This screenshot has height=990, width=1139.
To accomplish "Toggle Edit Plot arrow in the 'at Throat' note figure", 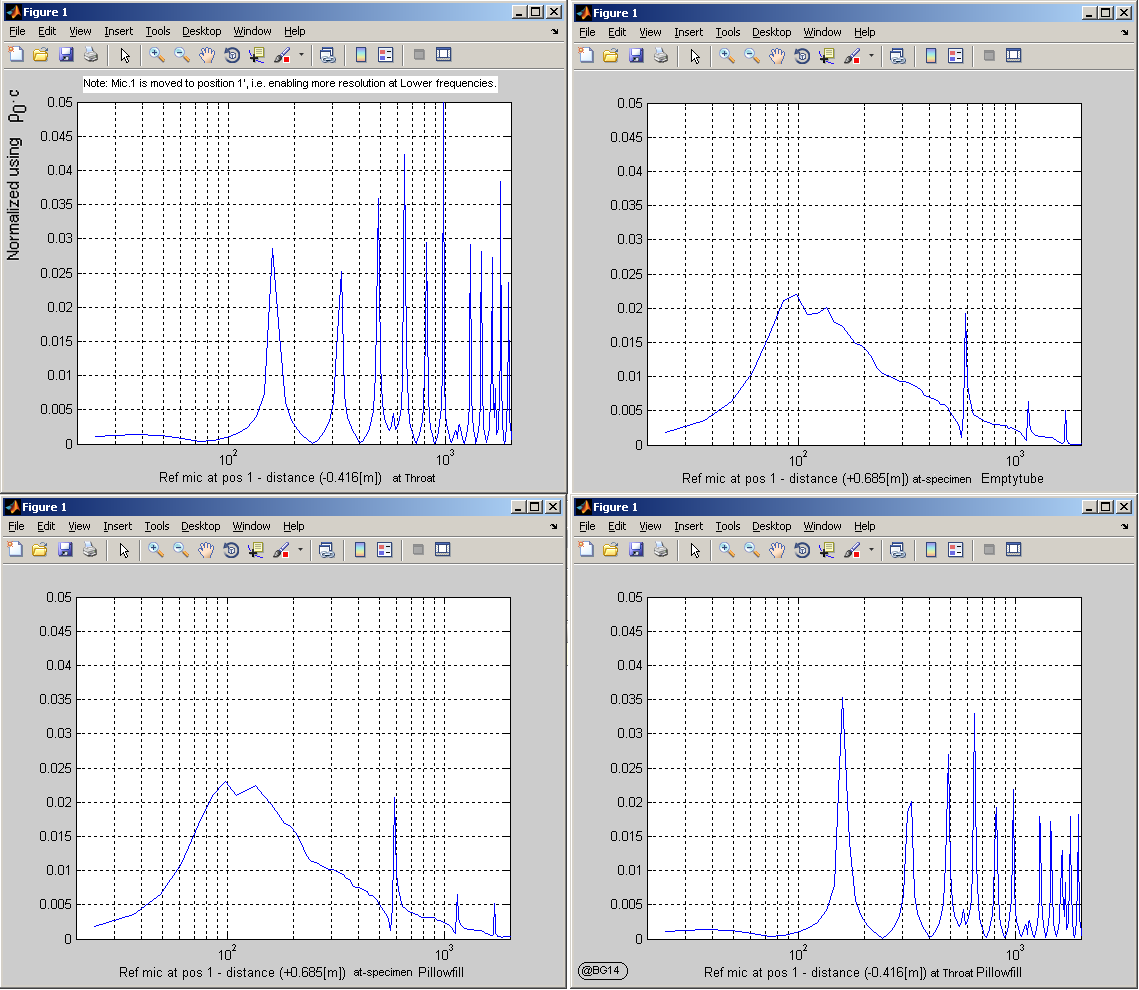I will click(x=125, y=55).
